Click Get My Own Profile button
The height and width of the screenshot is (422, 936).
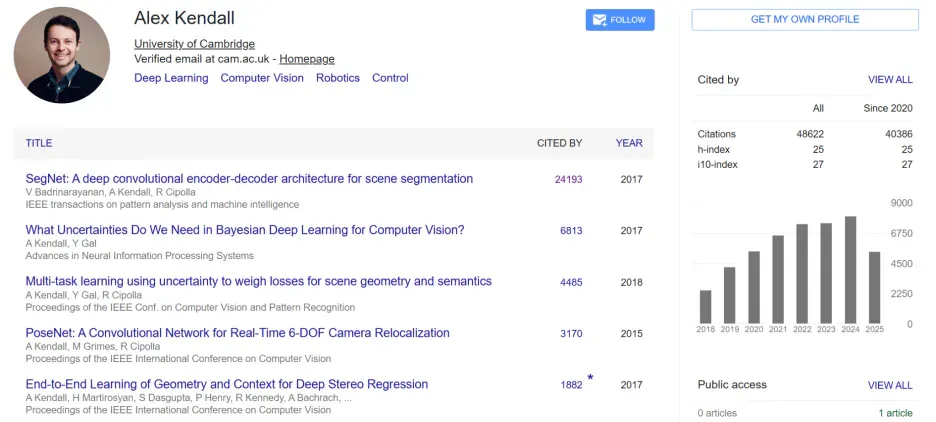click(805, 20)
